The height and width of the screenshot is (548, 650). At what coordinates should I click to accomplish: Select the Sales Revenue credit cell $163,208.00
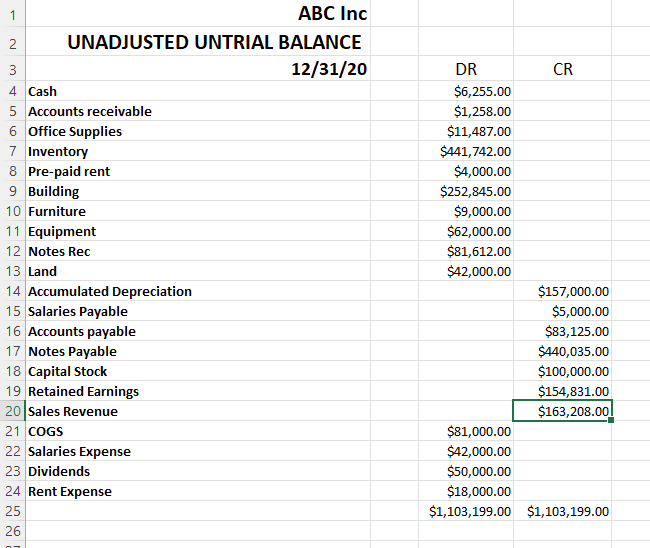click(562, 411)
